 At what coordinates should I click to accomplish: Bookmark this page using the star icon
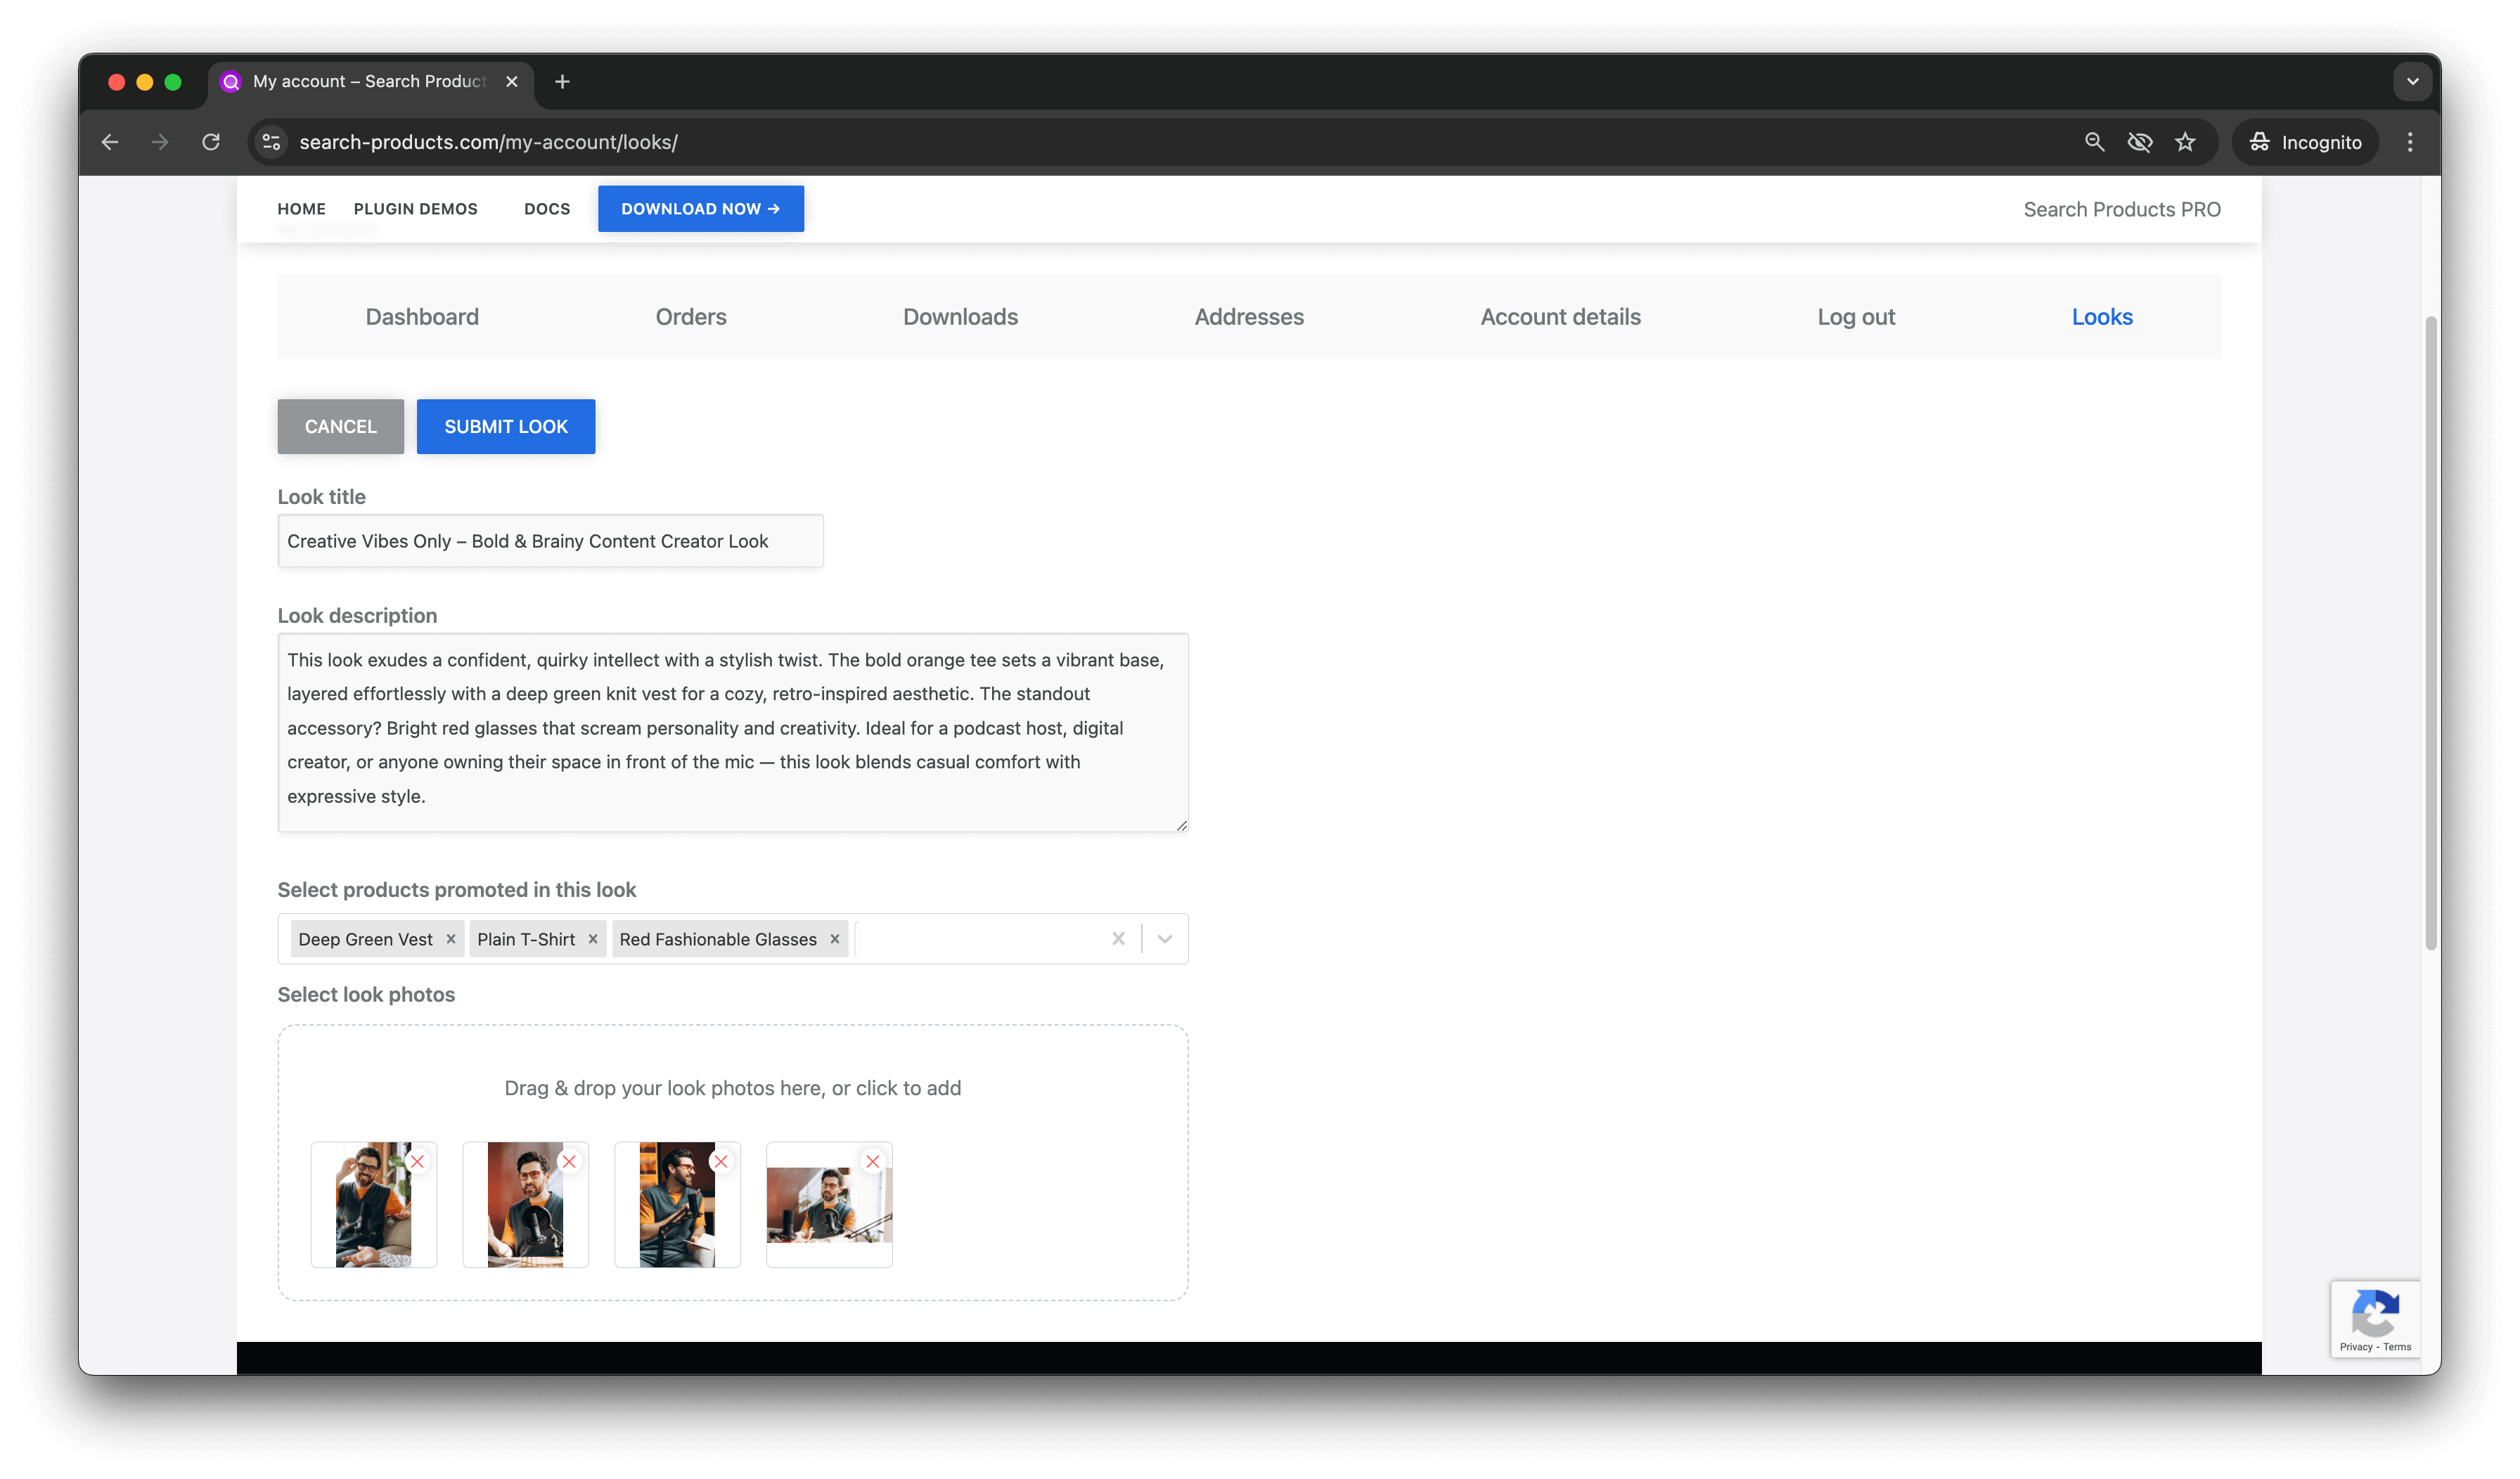point(2186,141)
